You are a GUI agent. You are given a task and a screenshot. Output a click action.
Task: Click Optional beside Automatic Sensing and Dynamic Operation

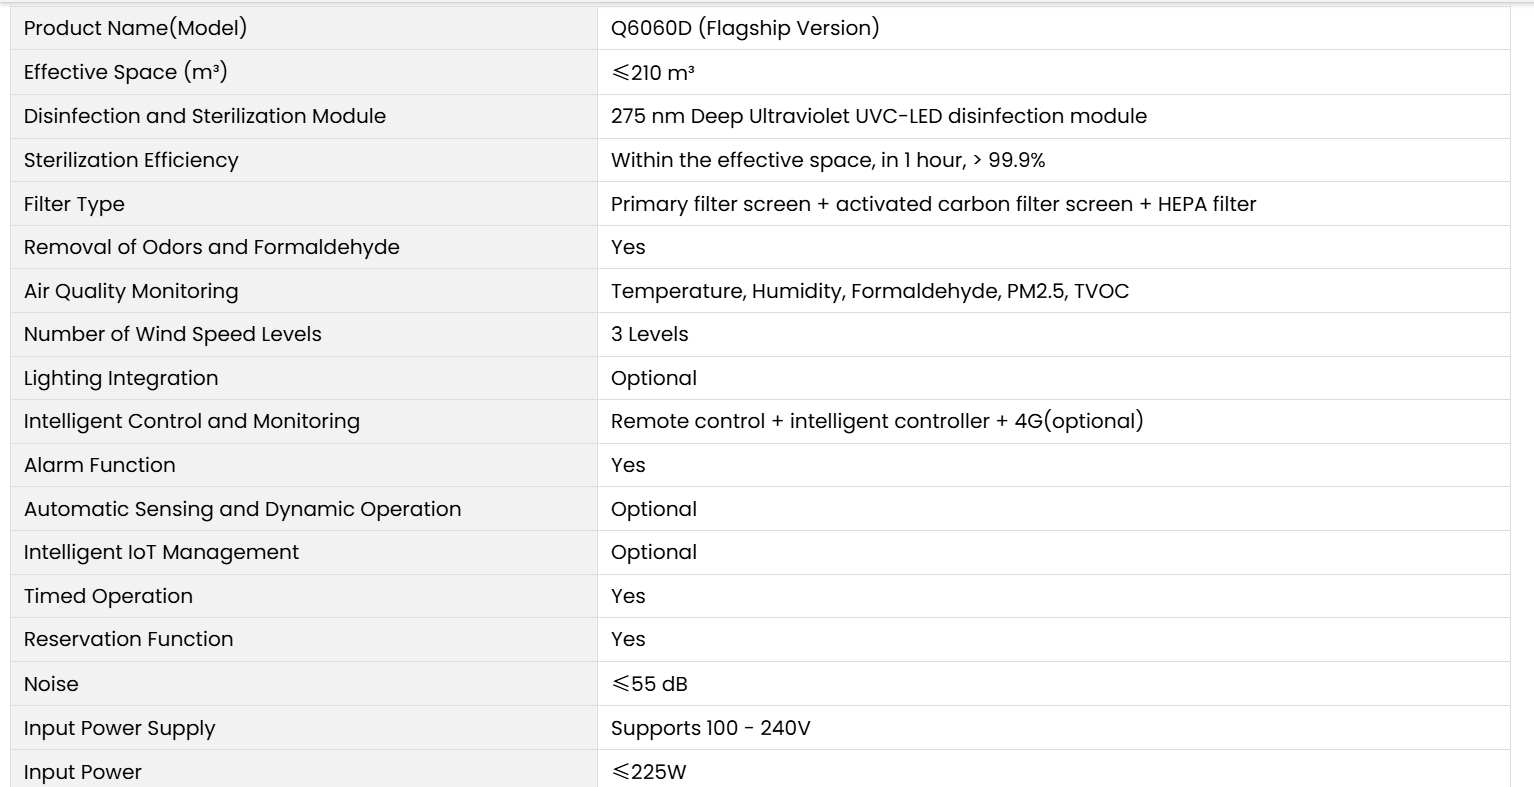tap(654, 509)
